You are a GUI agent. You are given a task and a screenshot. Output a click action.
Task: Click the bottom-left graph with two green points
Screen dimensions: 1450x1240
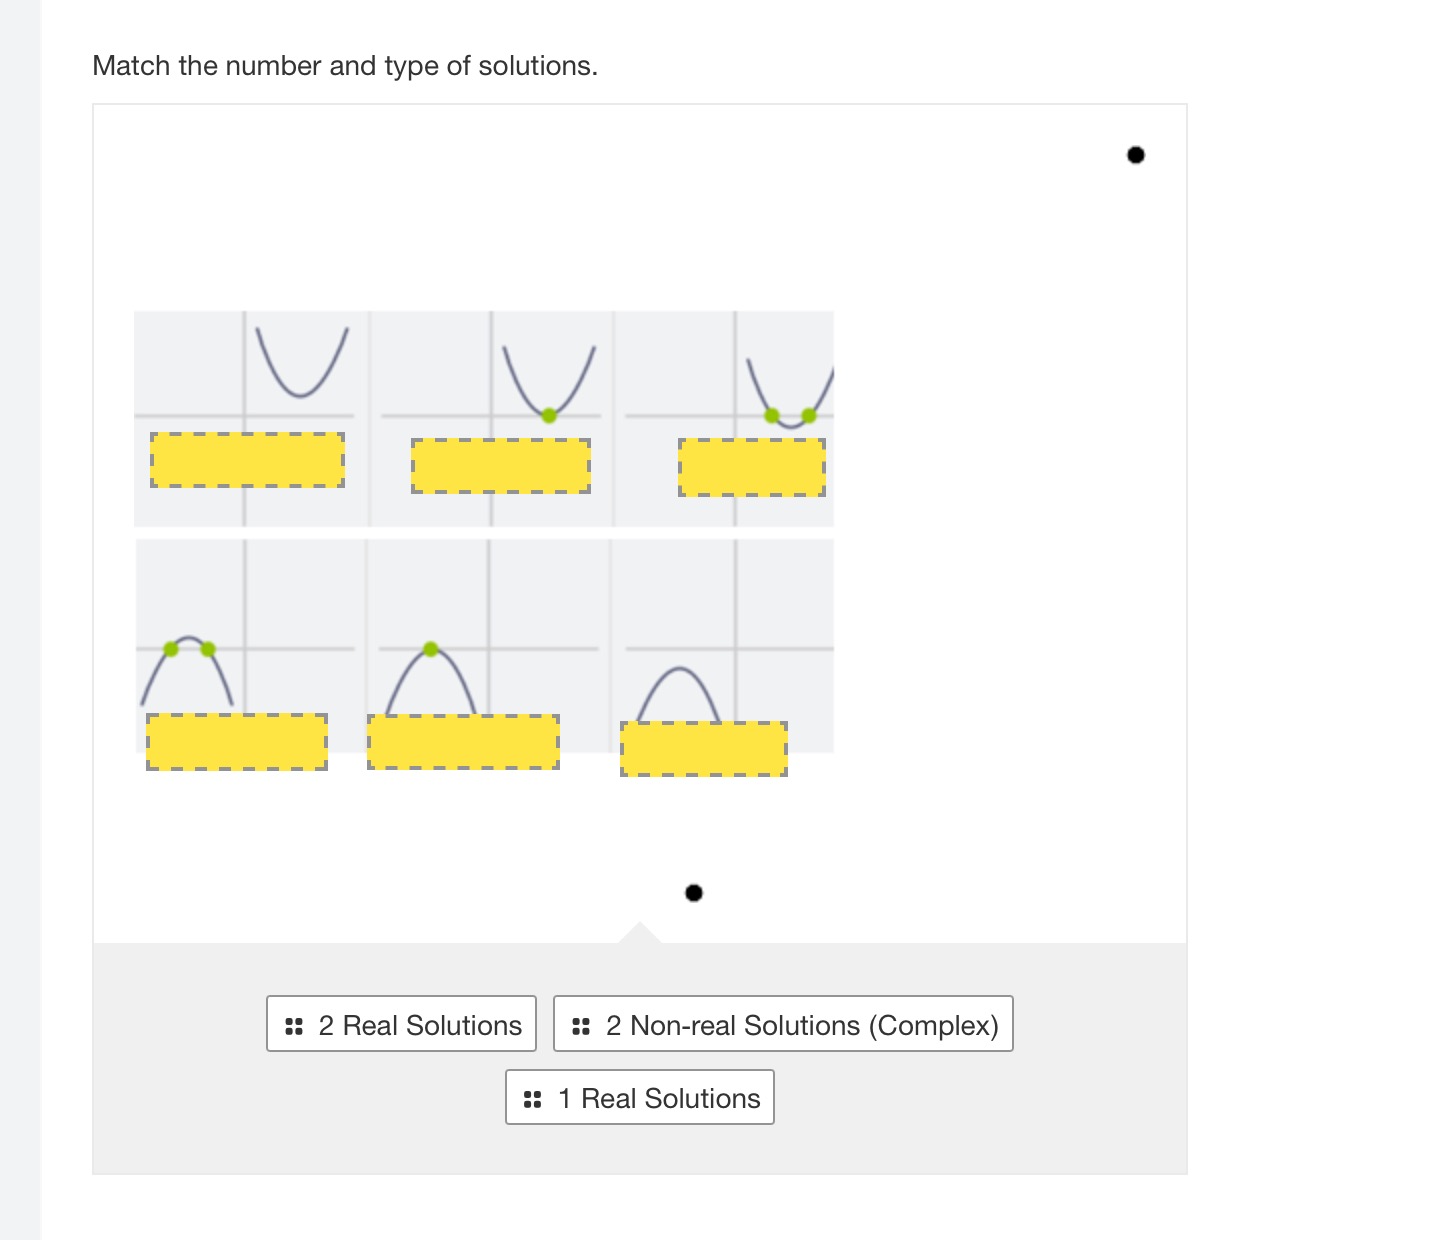(x=250, y=646)
